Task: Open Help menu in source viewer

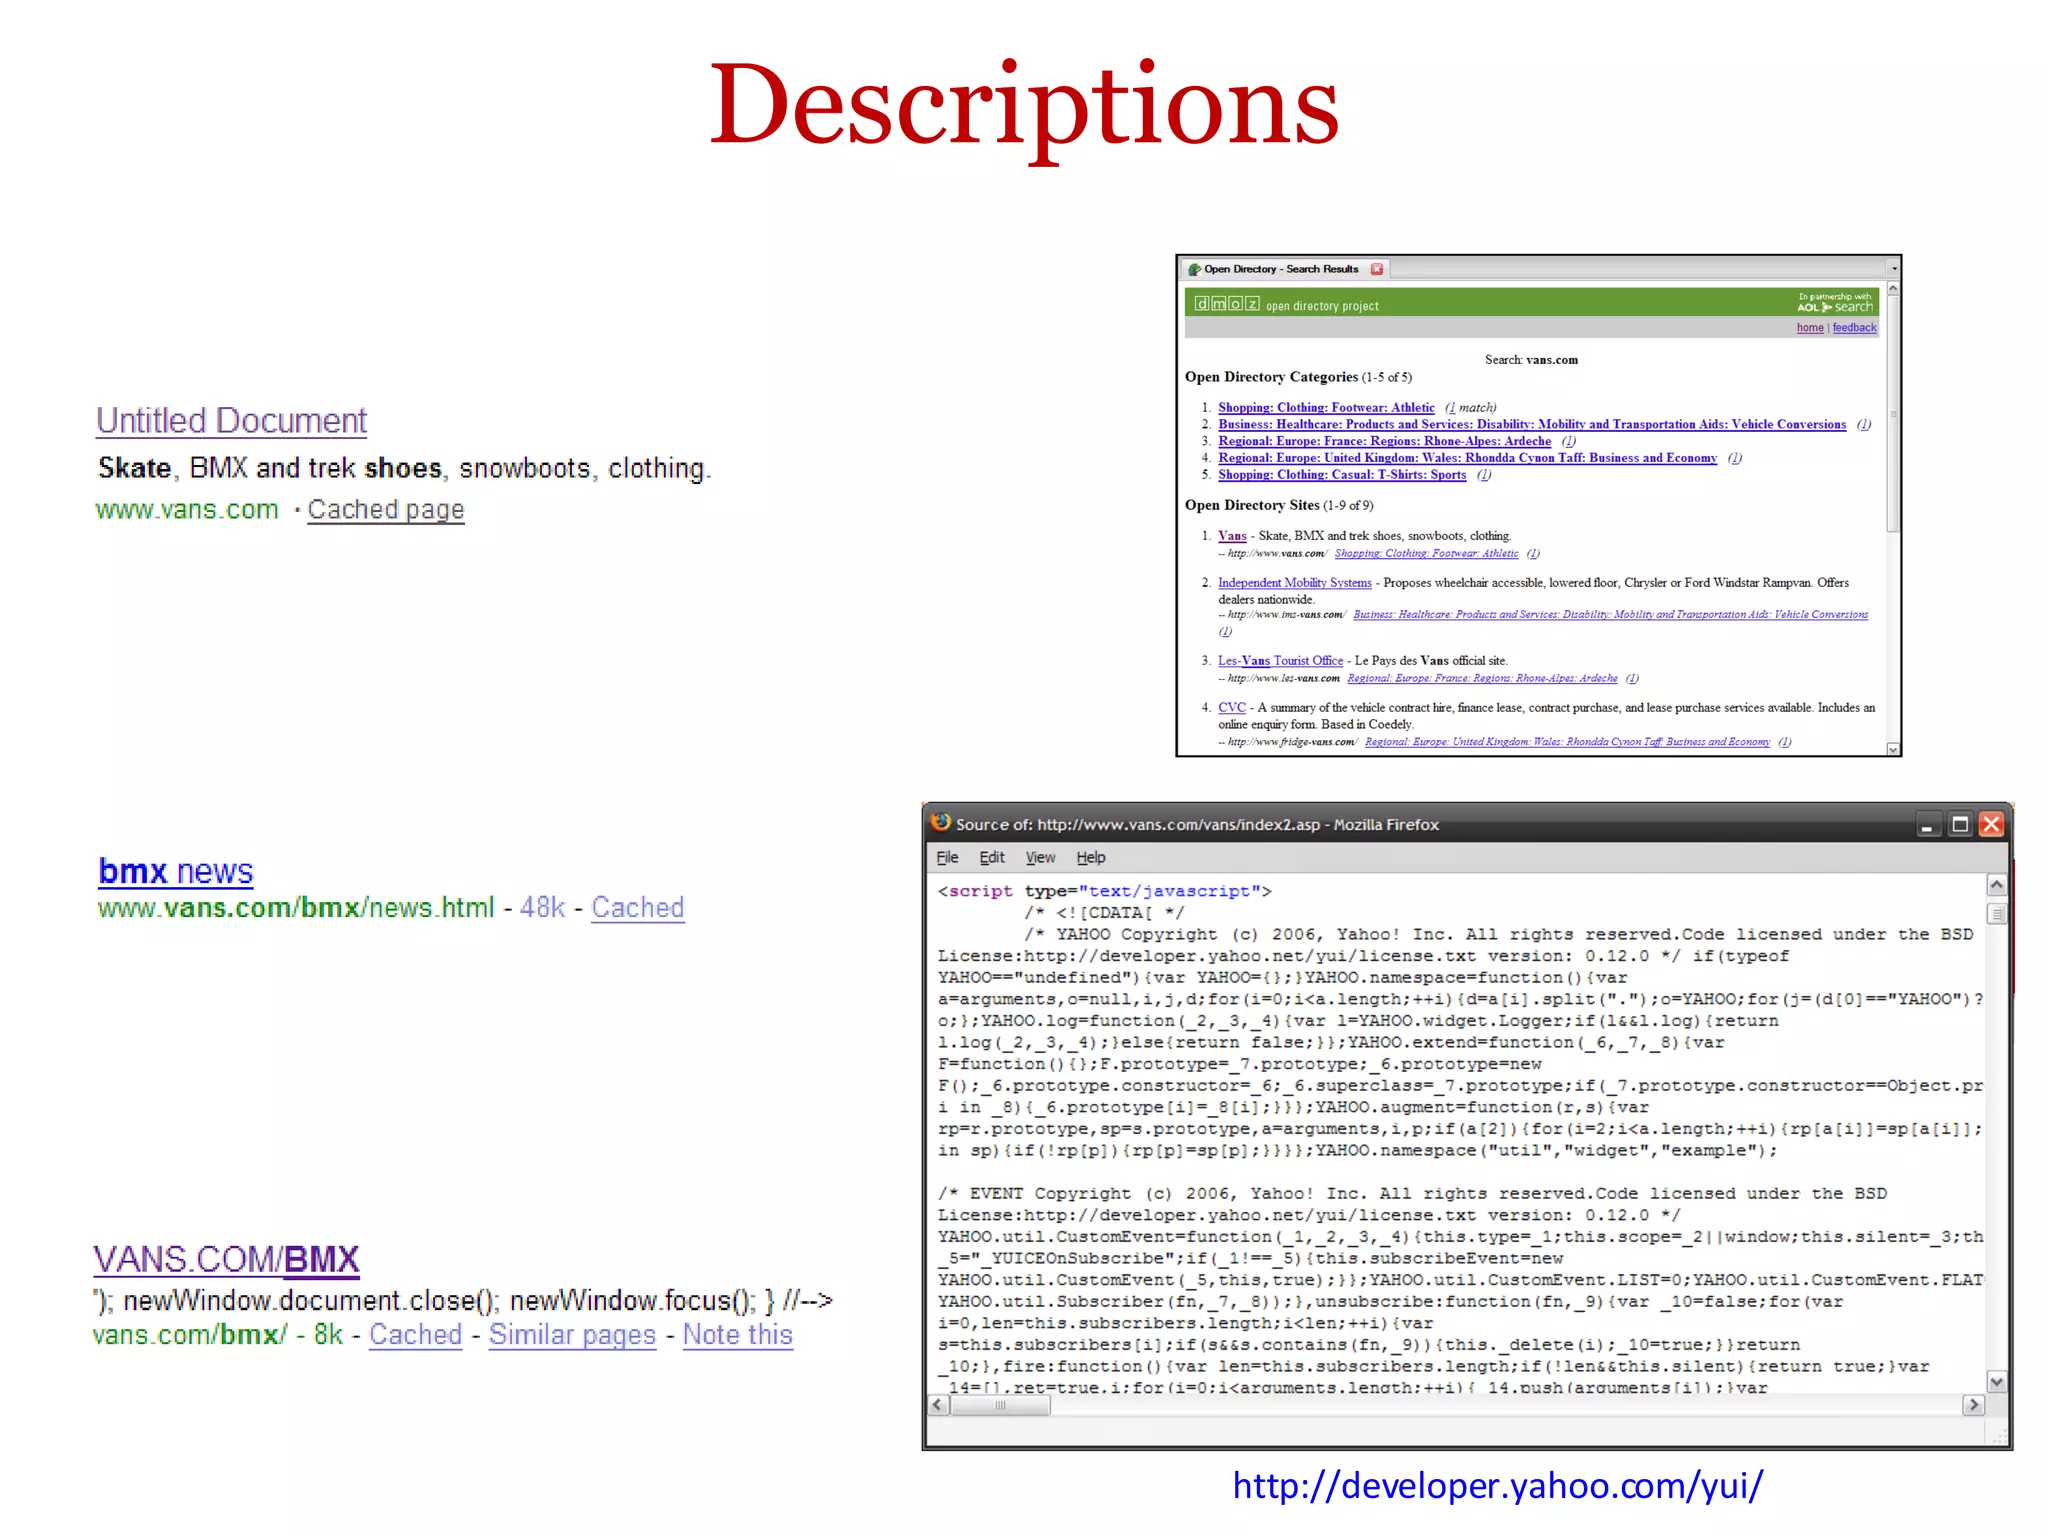Action: coord(1091,857)
